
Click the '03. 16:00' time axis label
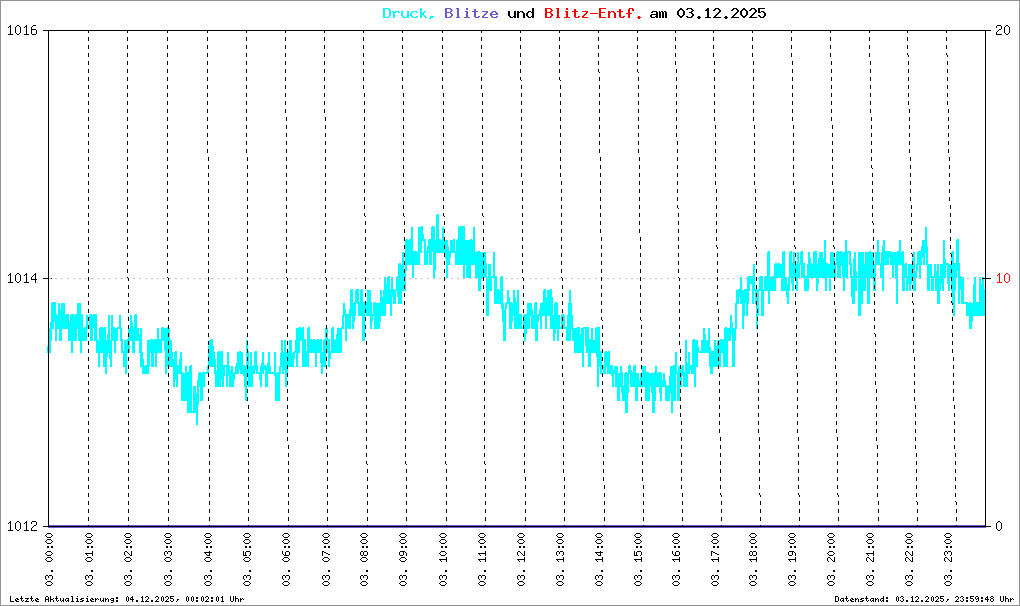[677, 560]
